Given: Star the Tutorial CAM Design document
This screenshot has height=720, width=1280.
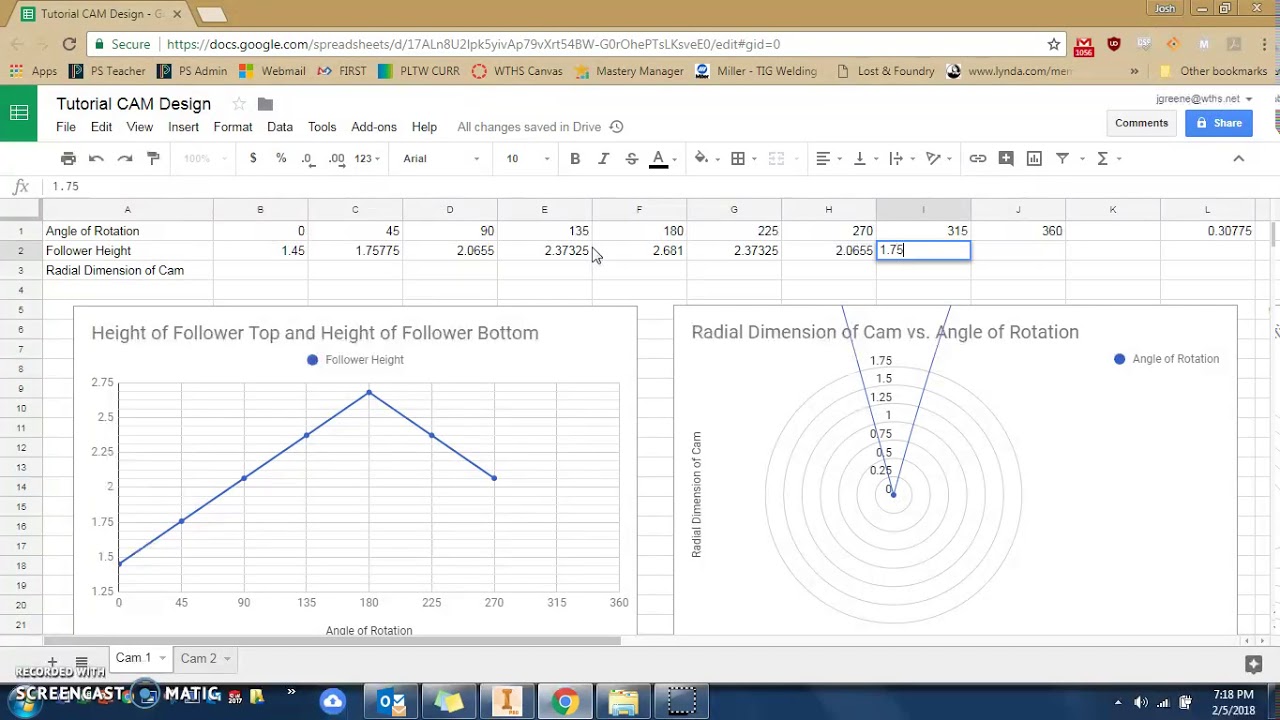Looking at the screenshot, I should [239, 104].
